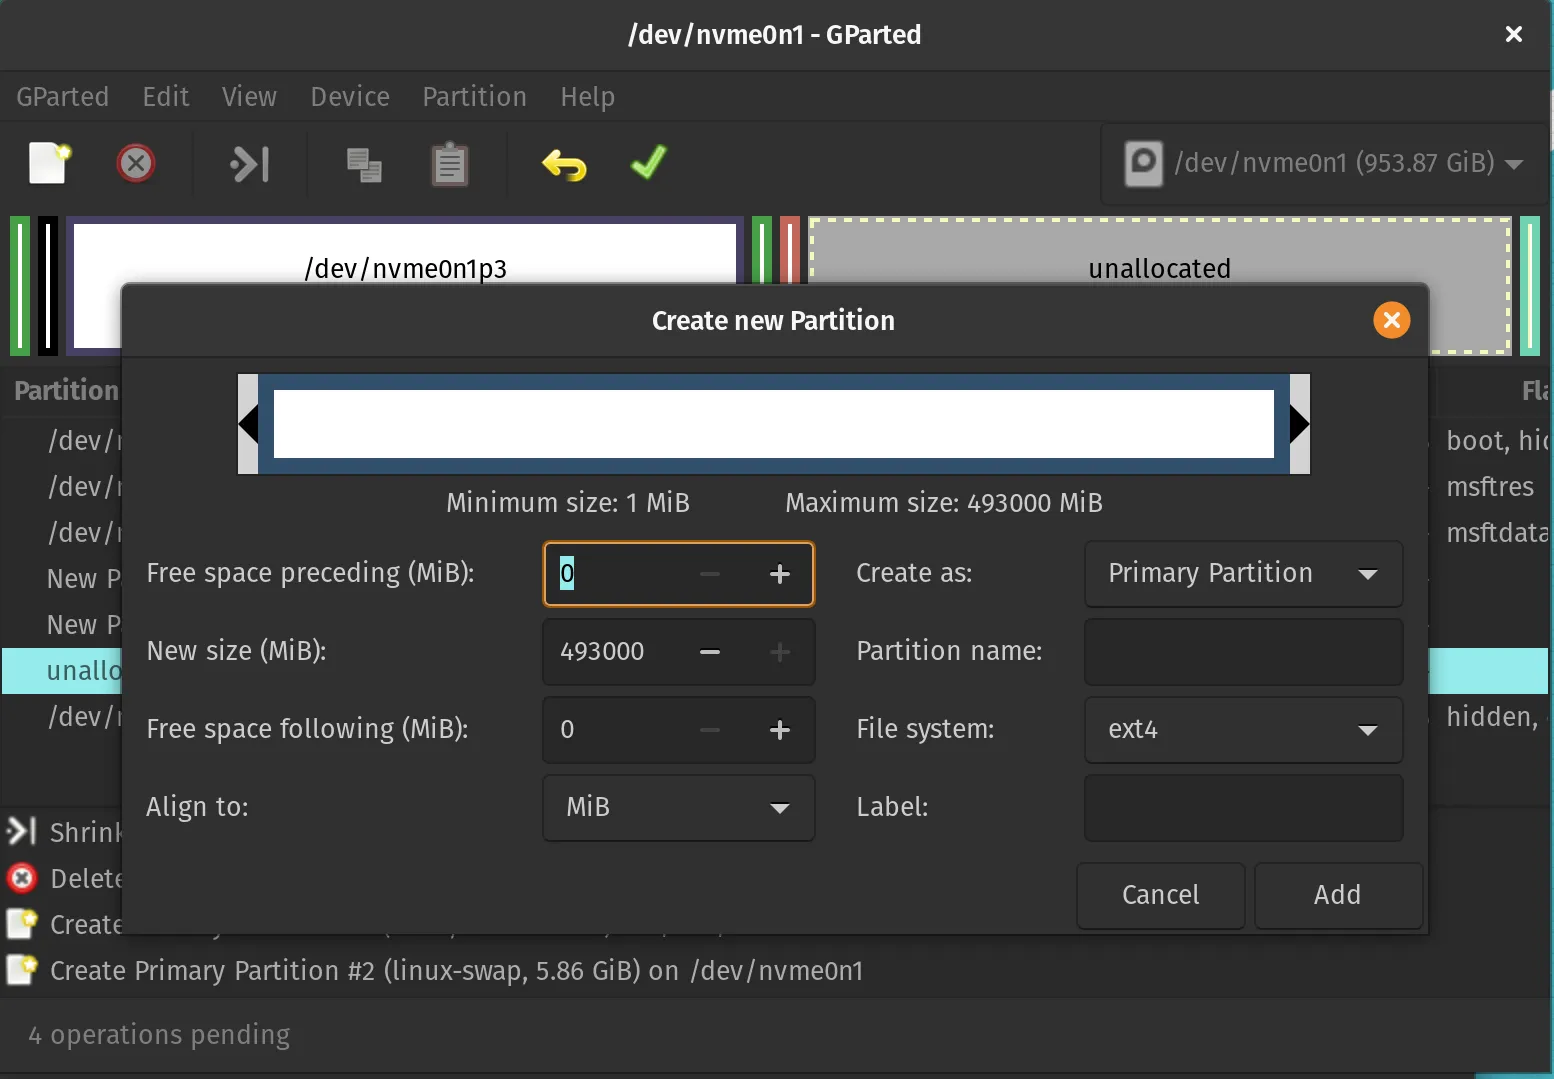1554x1079 pixels.
Task: Click the Label input field
Action: (x=1243, y=808)
